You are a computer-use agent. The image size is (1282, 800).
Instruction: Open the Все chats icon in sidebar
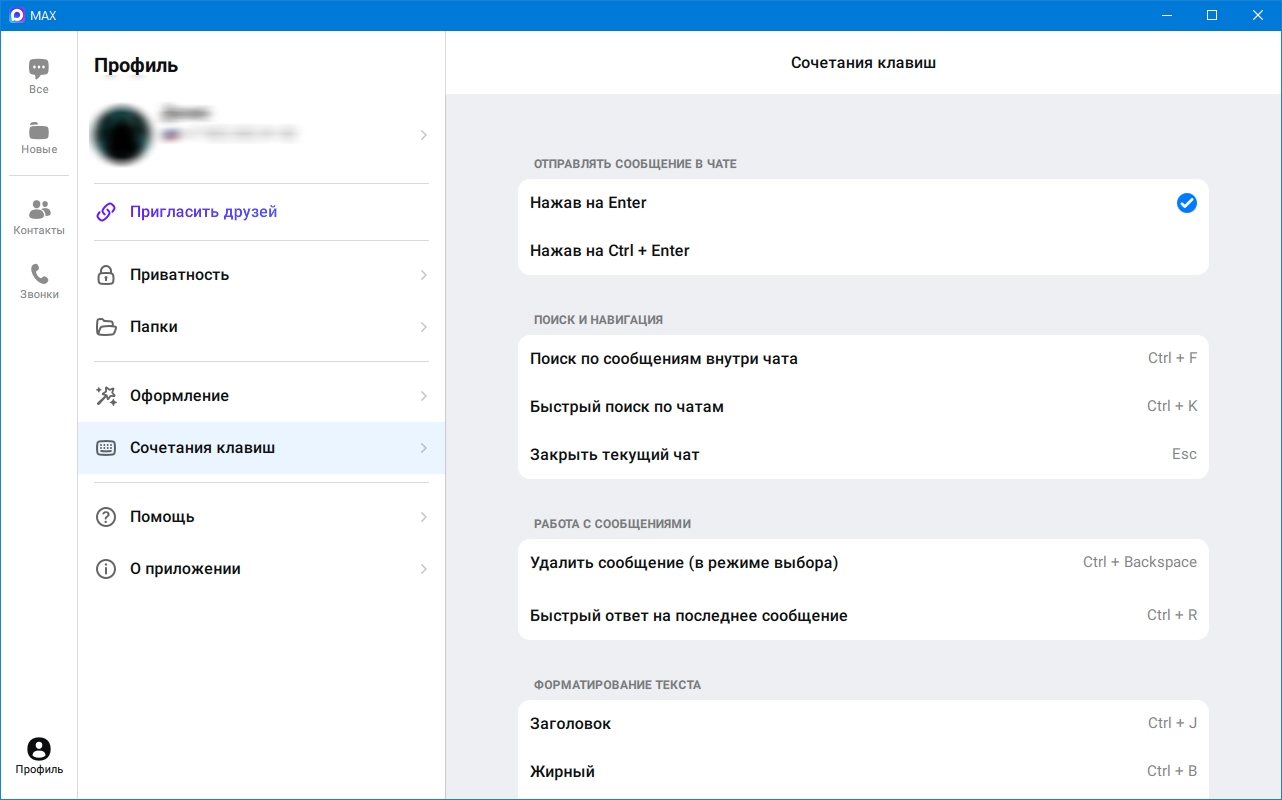pos(39,69)
